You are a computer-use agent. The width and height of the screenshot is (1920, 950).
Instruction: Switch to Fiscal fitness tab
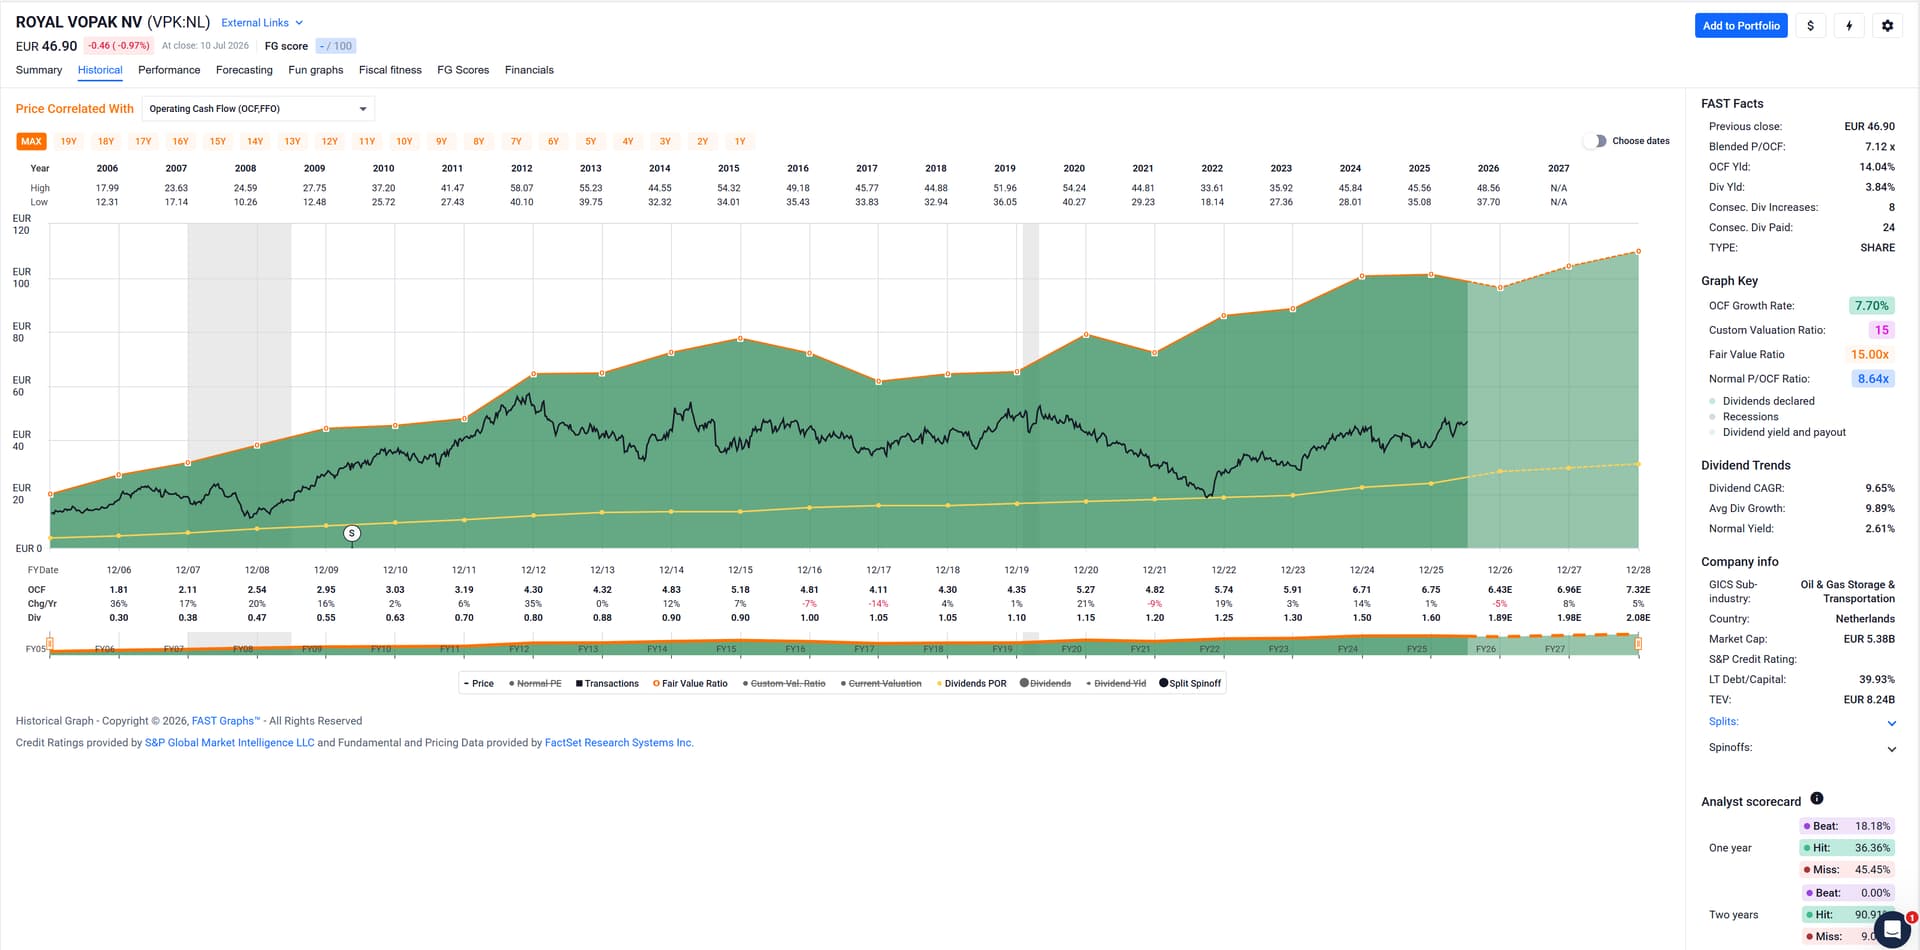[390, 70]
